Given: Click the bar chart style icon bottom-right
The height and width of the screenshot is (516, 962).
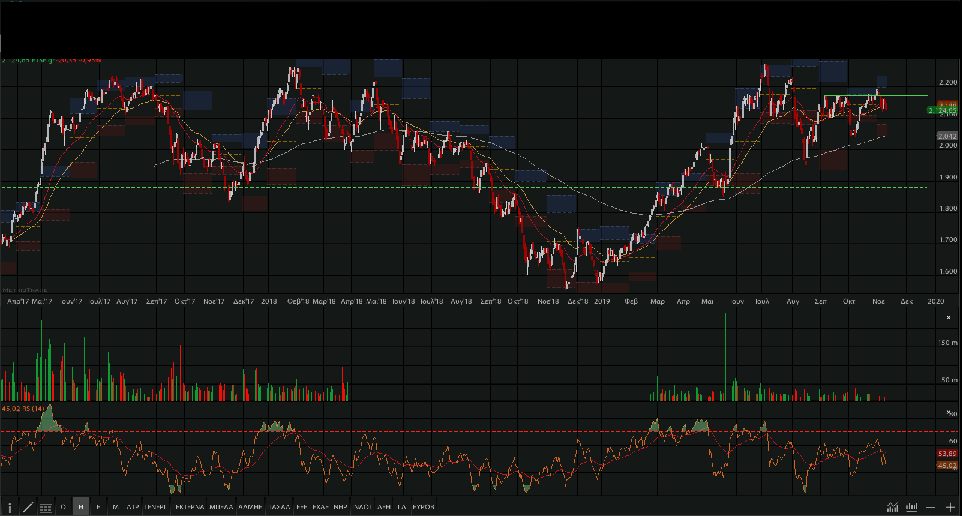Looking at the screenshot, I should tap(911, 507).
